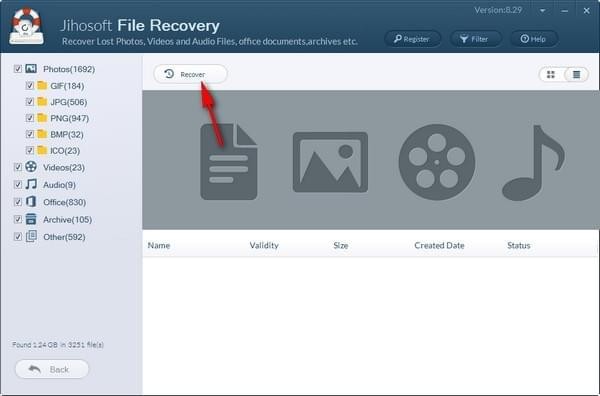This screenshot has width=600, height=396.
Task: Click the Audio music note icon in sidebar
Action: 31,184
